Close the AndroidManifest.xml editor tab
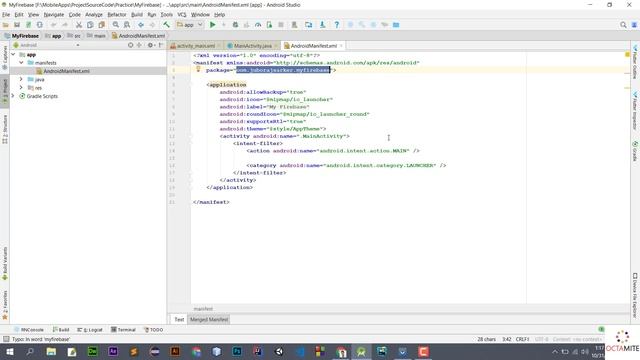This screenshot has height=360, width=640. (x=341, y=46)
